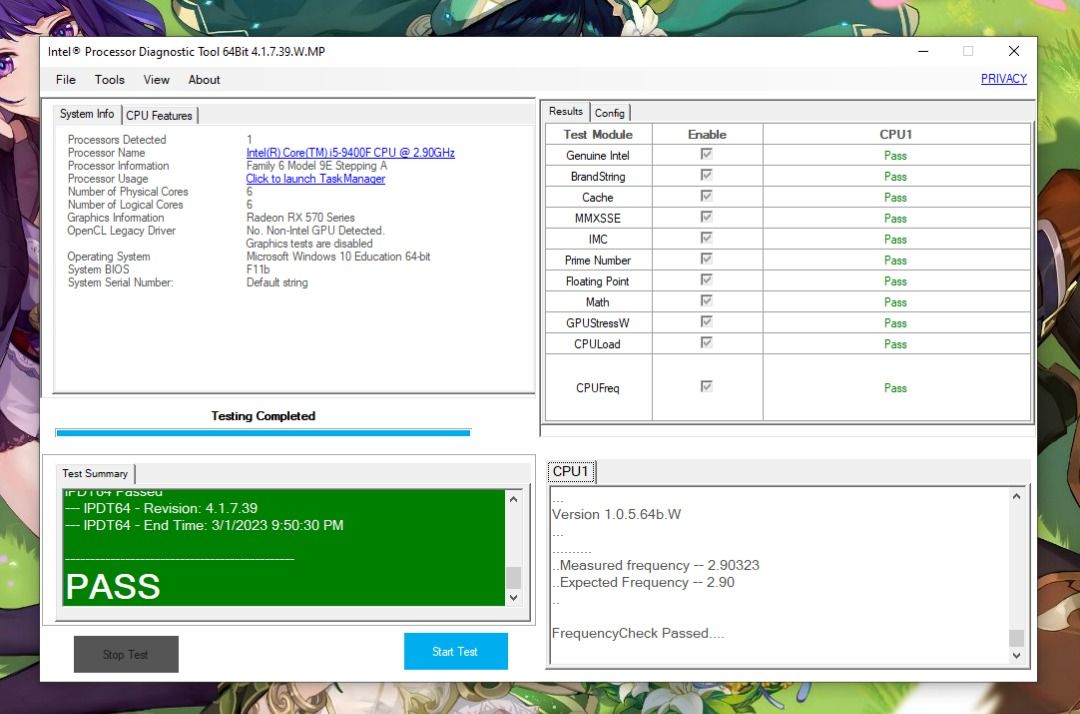1080x714 pixels.
Task: Toggle the IMC test checkbox
Action: 706,238
